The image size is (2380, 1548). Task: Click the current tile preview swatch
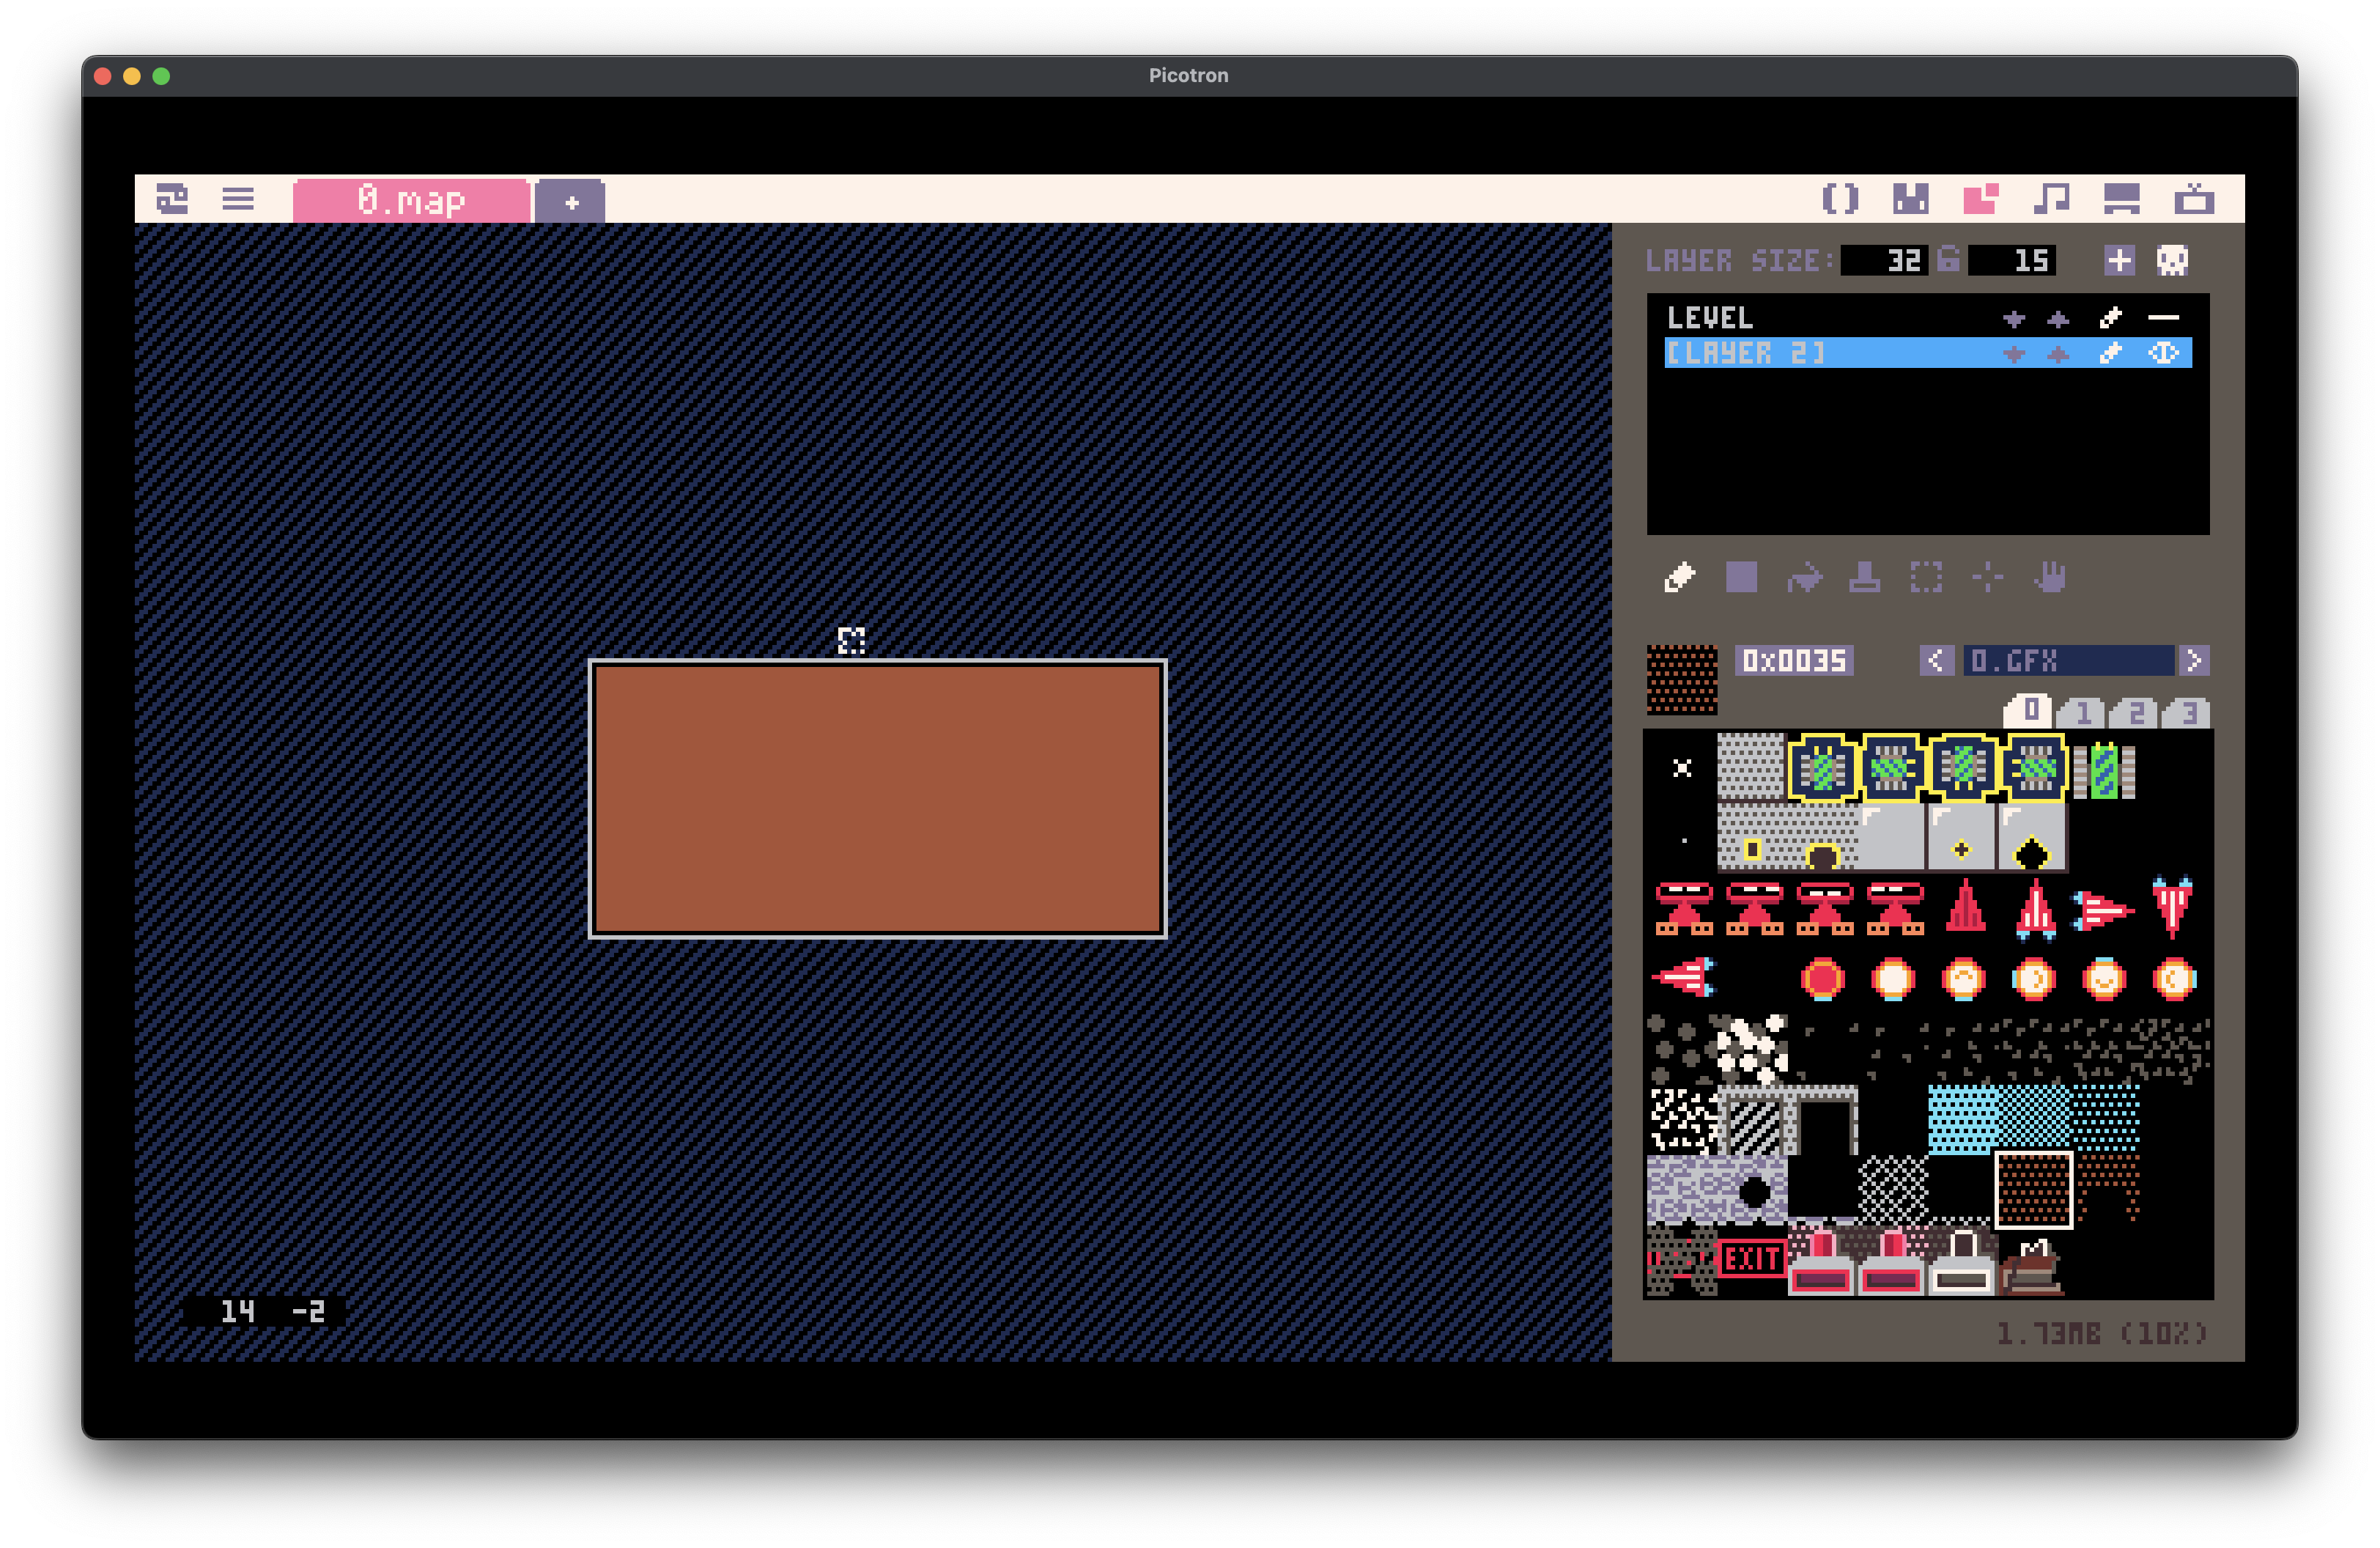[1682, 680]
